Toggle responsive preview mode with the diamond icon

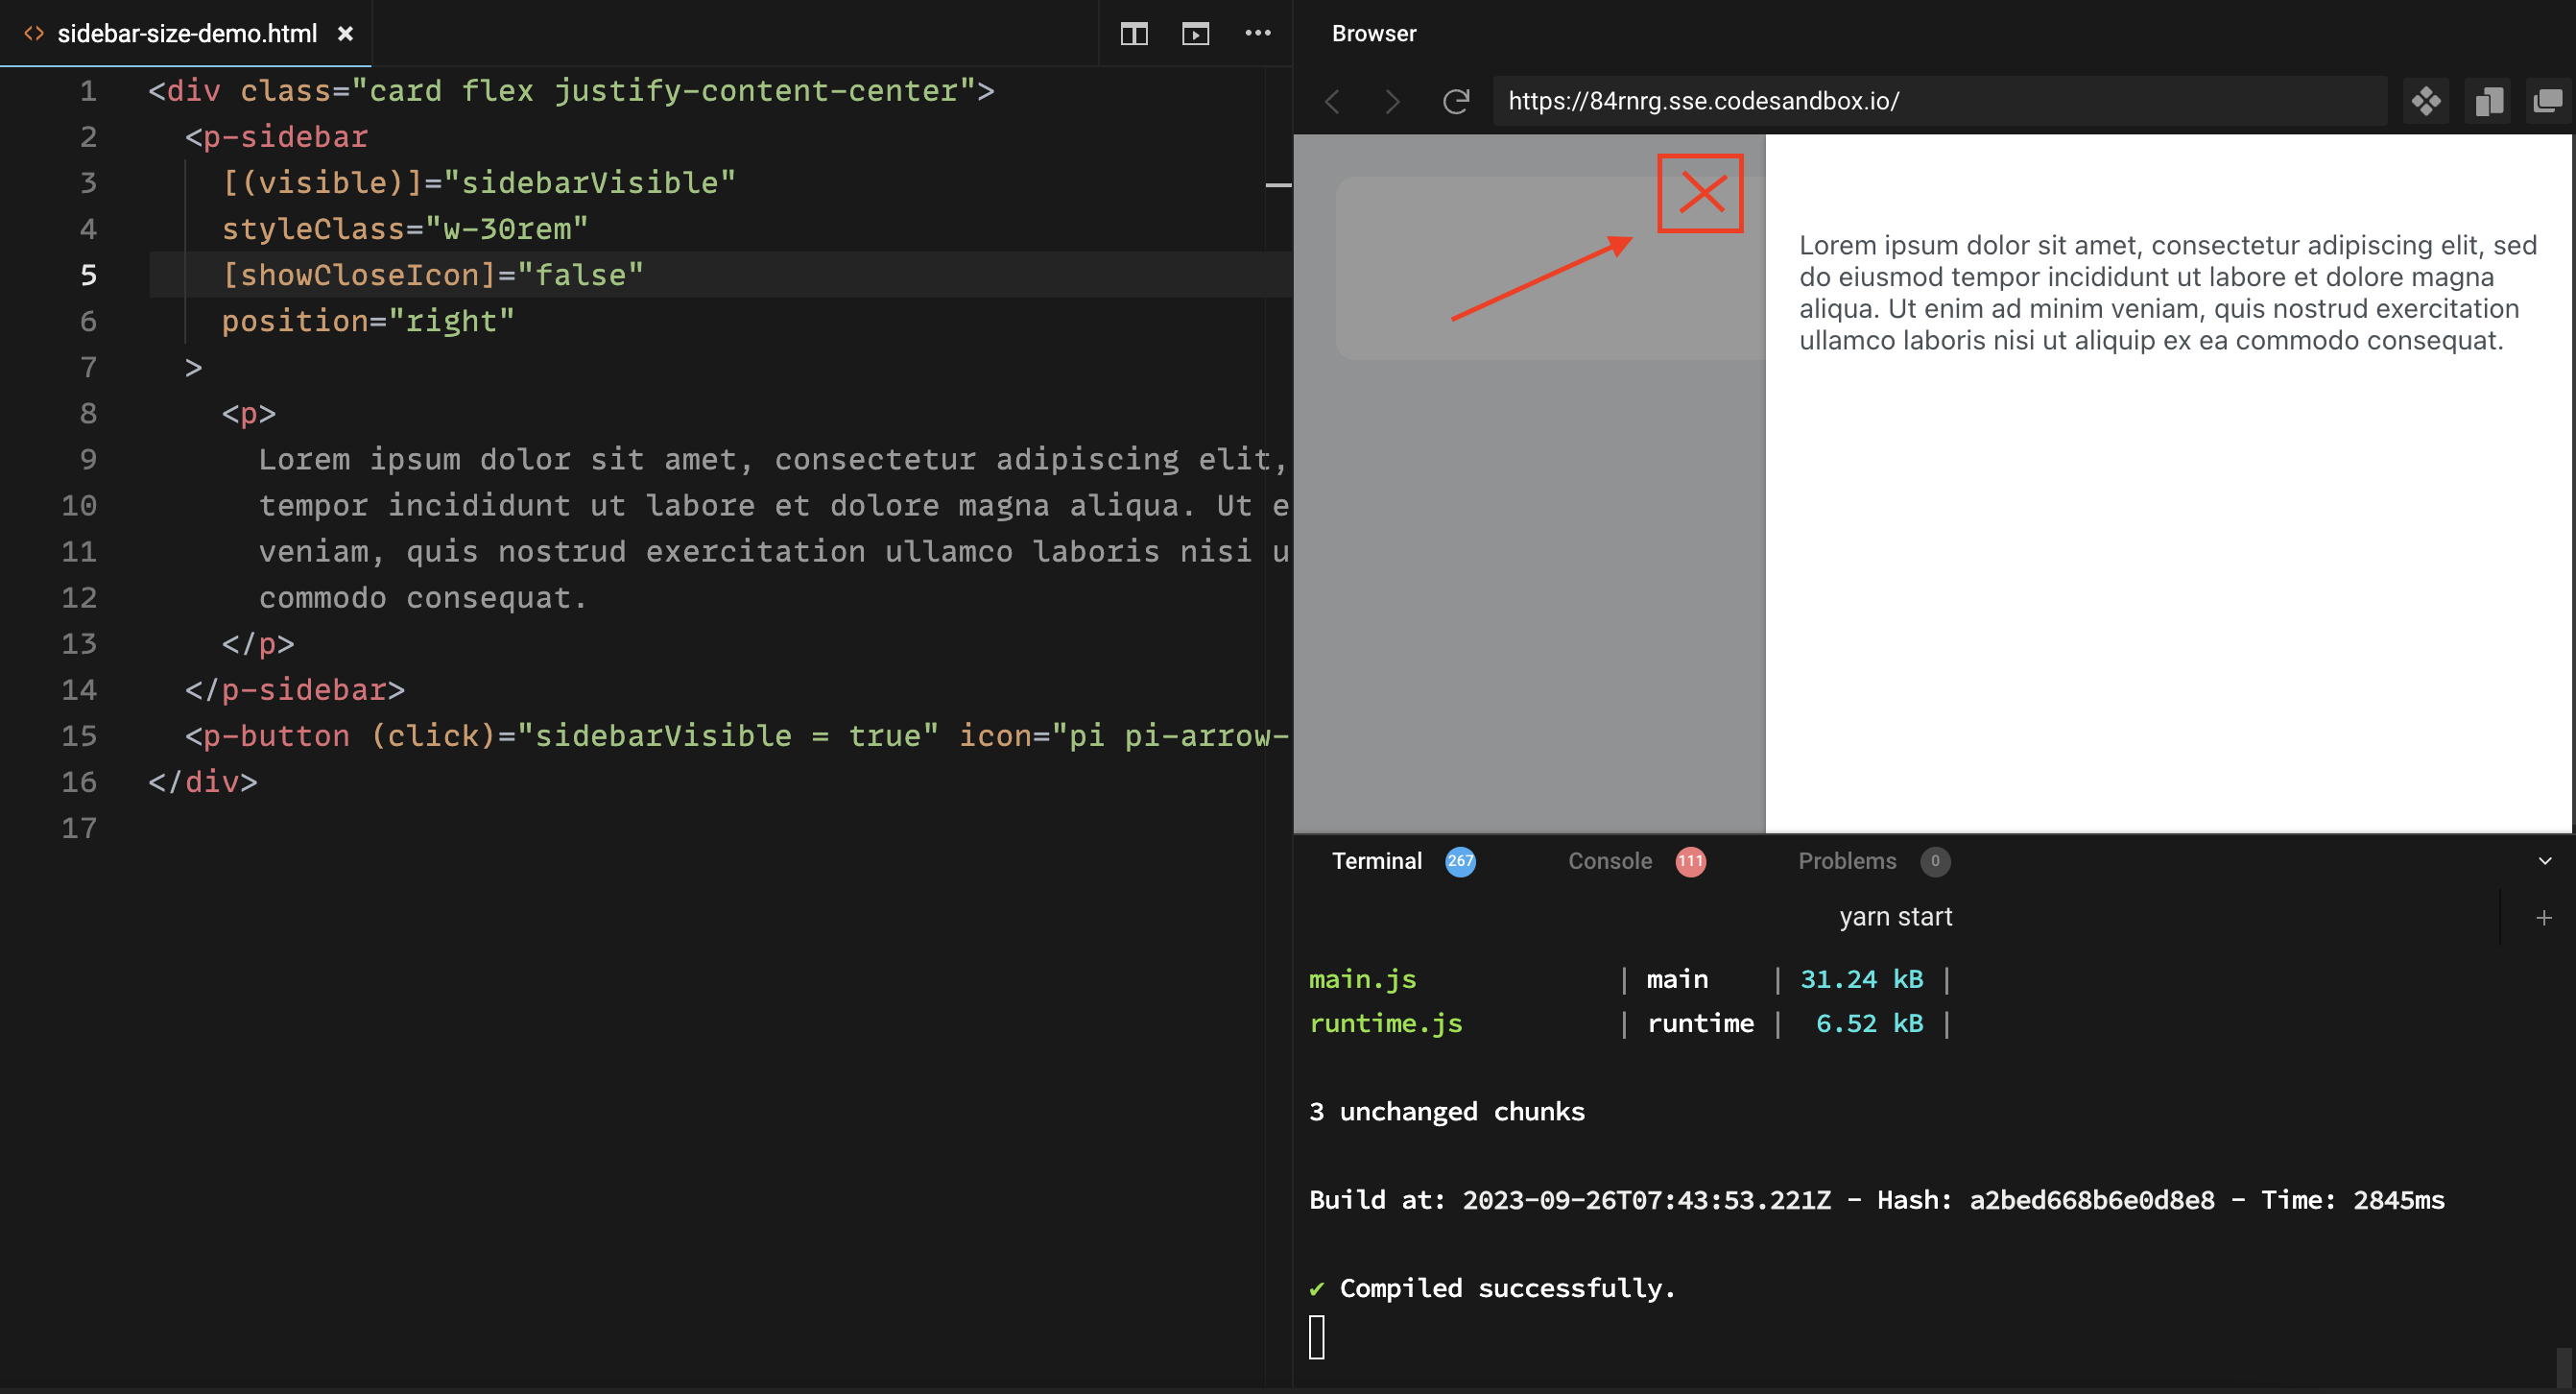pos(2428,101)
